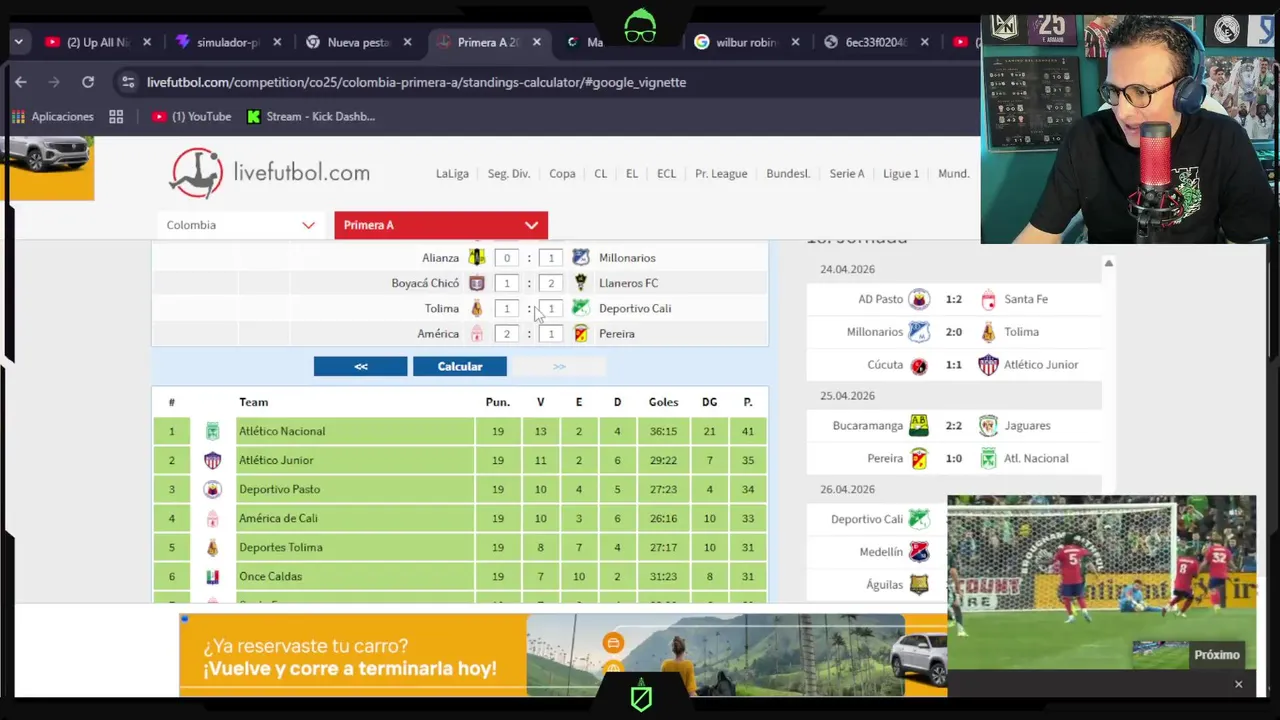Click Llaneros FC crest in calculator row
Screen dimensions: 1280x720
coord(580,283)
